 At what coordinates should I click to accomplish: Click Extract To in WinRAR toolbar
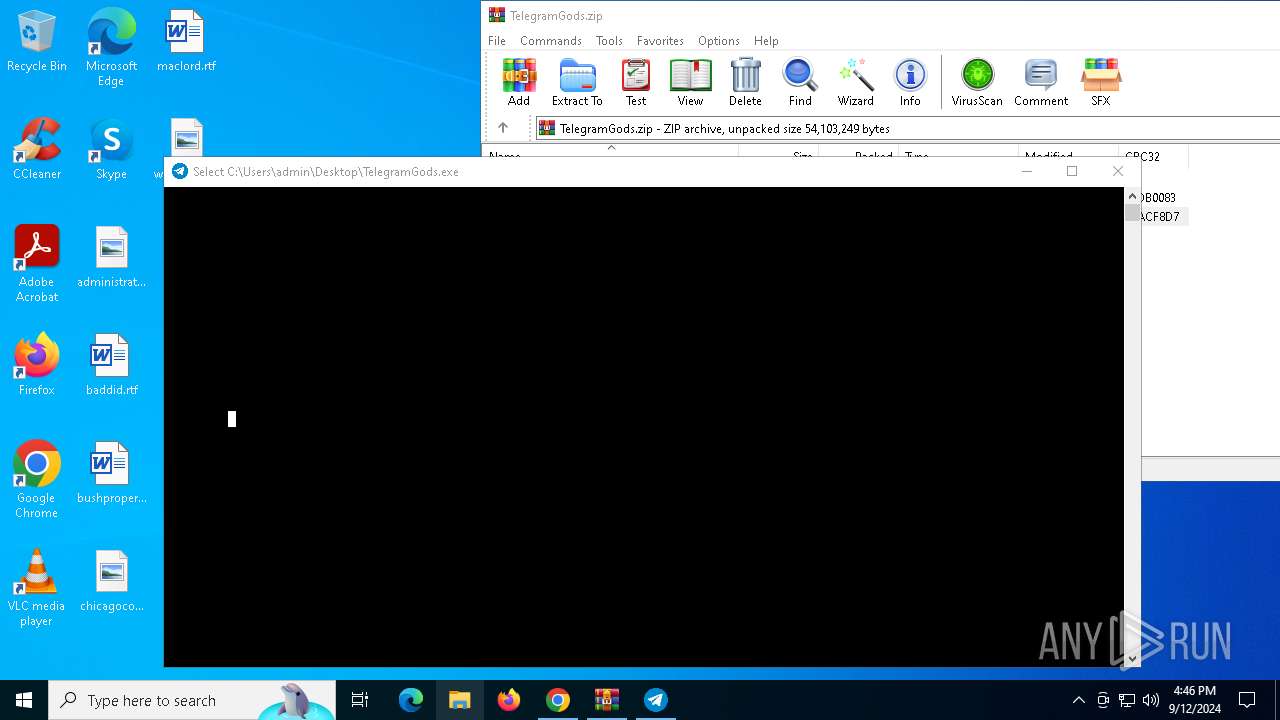[577, 82]
